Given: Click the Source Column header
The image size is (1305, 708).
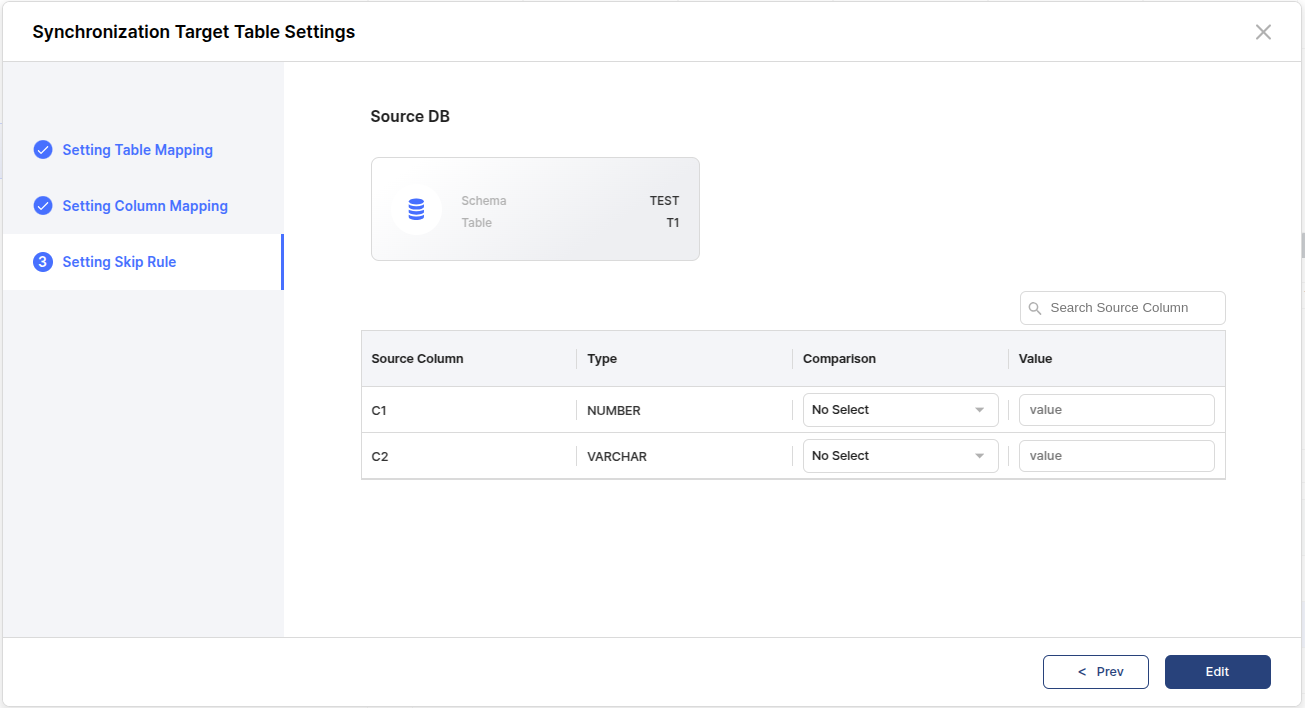Looking at the screenshot, I should point(417,359).
